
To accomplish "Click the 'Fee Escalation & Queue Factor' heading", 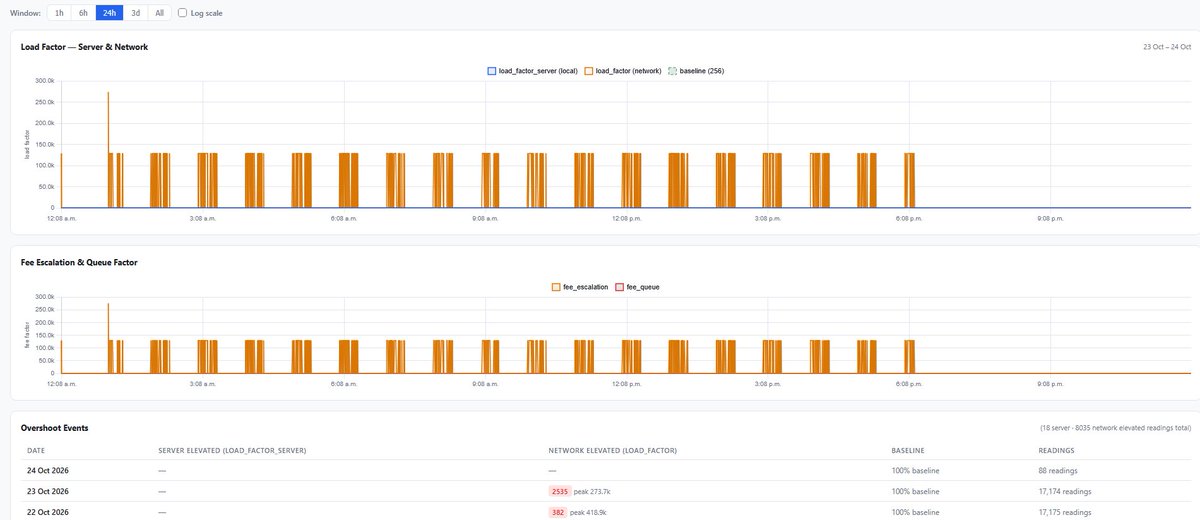I will [x=79, y=262].
